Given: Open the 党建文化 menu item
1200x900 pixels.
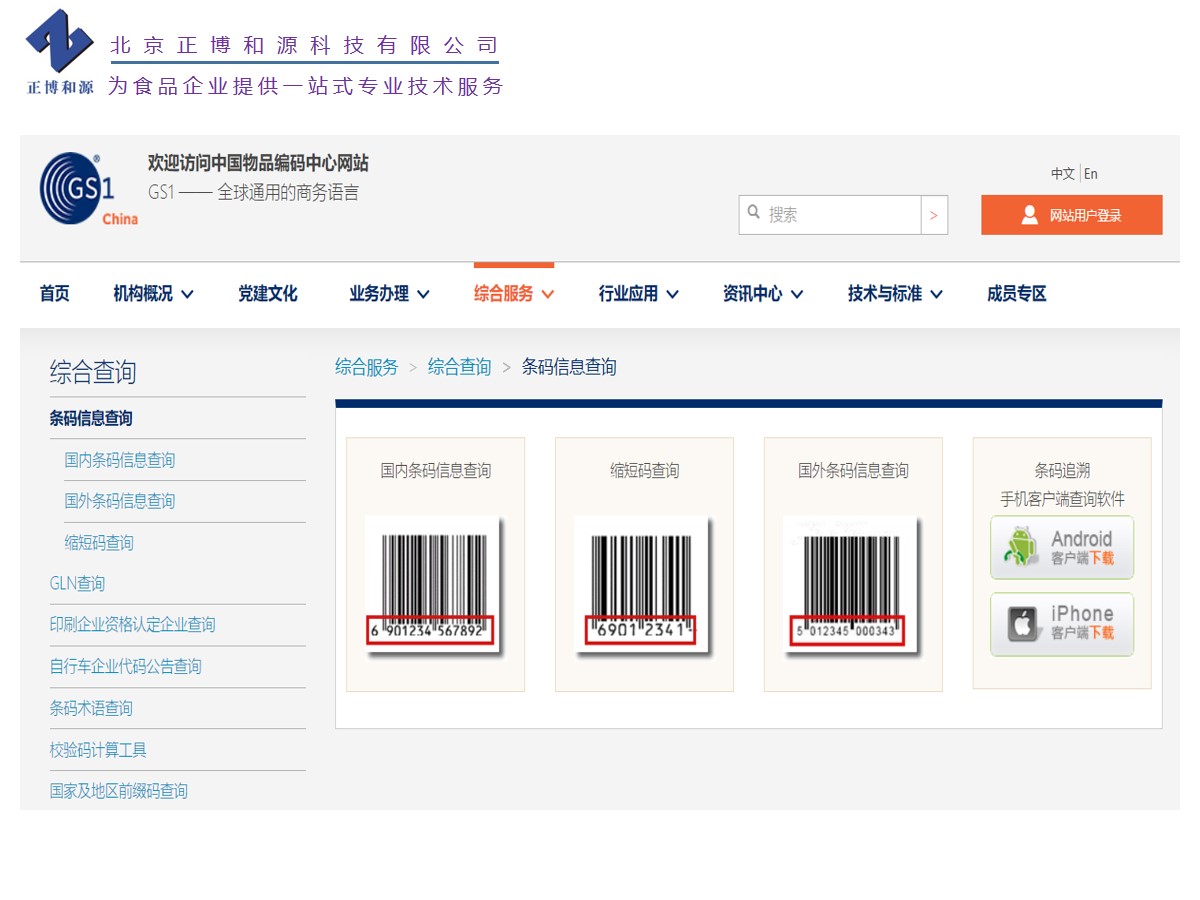Looking at the screenshot, I should 268,294.
